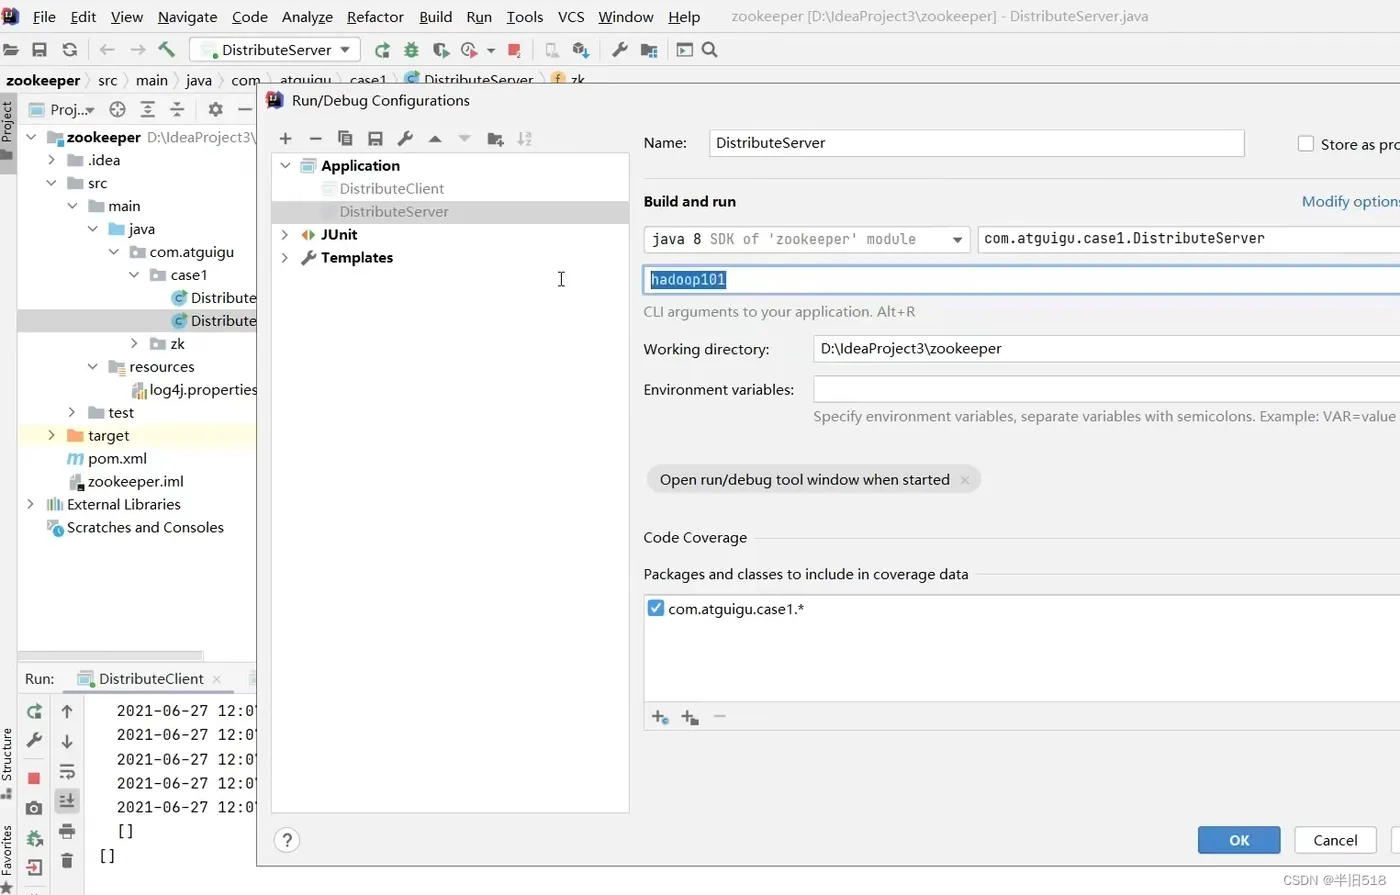Select DistributeClient configuration in list
This screenshot has height=895, width=1400.
tap(391, 189)
